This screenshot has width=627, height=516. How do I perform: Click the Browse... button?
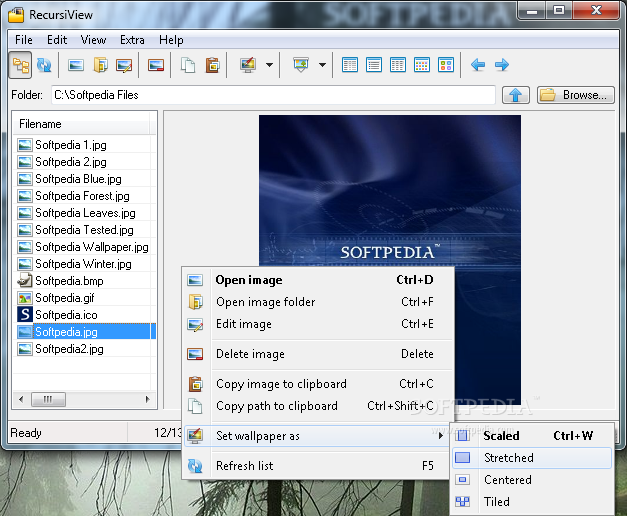576,95
